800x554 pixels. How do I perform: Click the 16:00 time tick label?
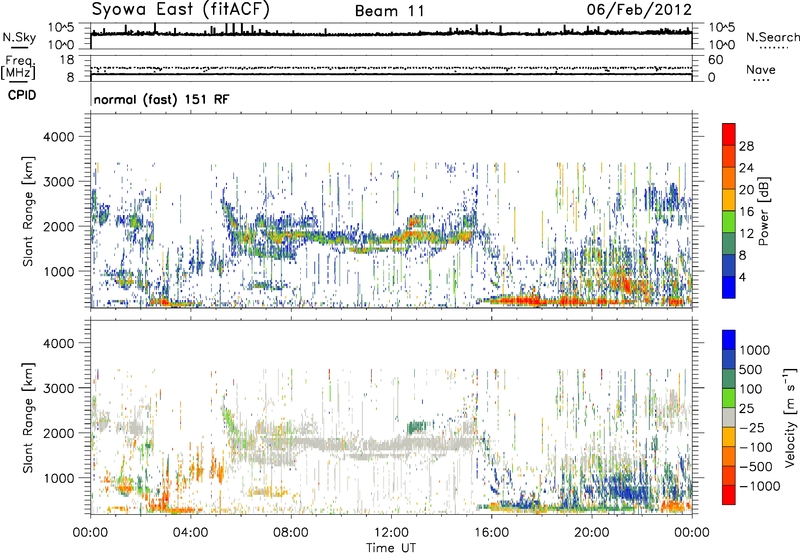491,533
